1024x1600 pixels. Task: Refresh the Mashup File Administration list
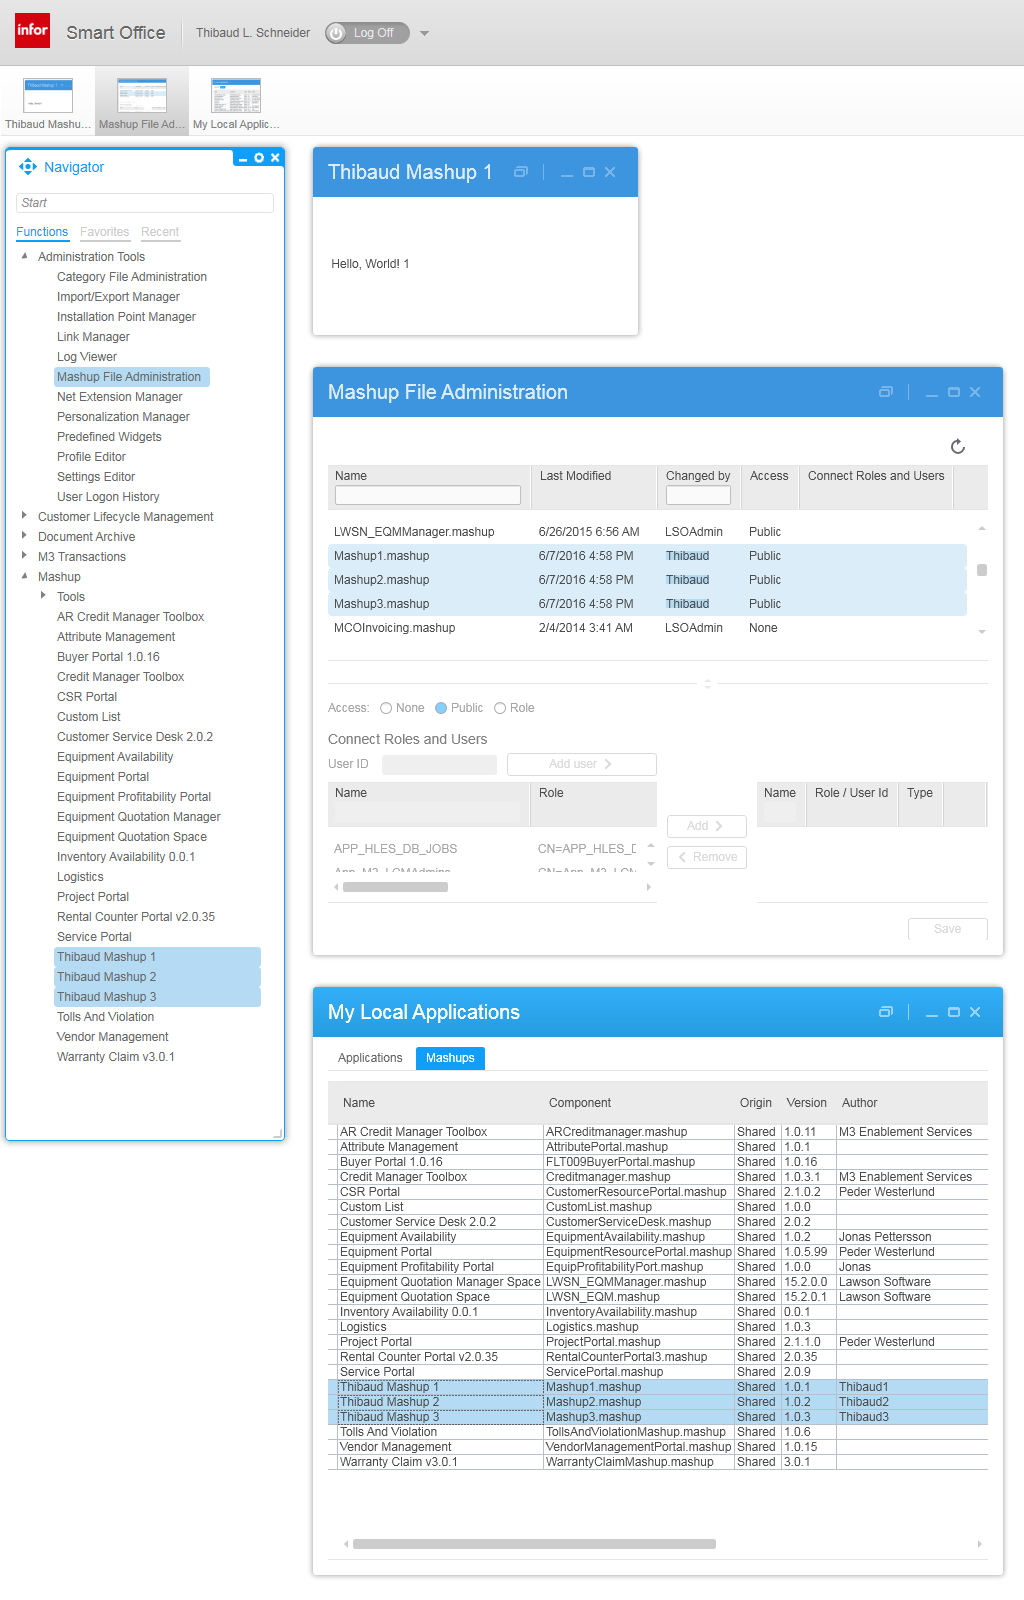[x=957, y=447]
